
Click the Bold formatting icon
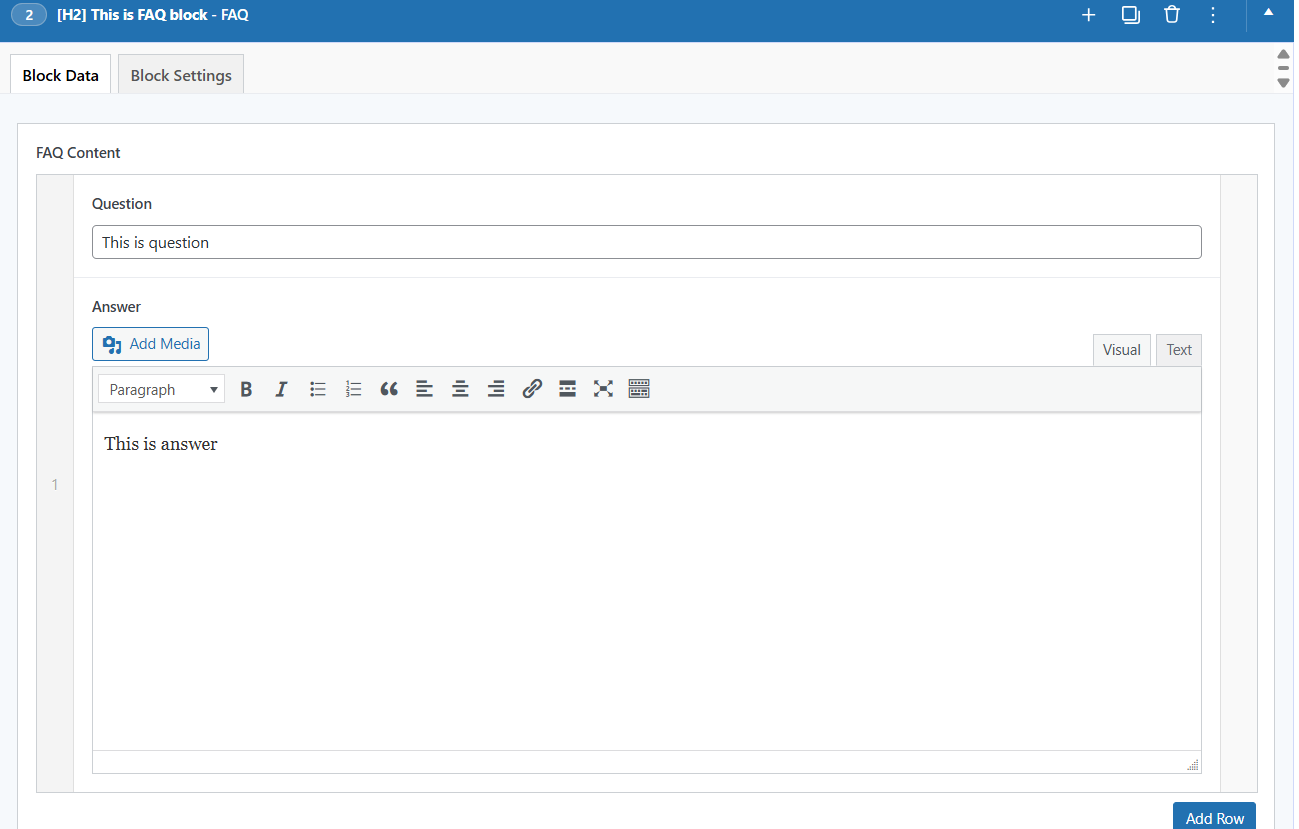[246, 389]
